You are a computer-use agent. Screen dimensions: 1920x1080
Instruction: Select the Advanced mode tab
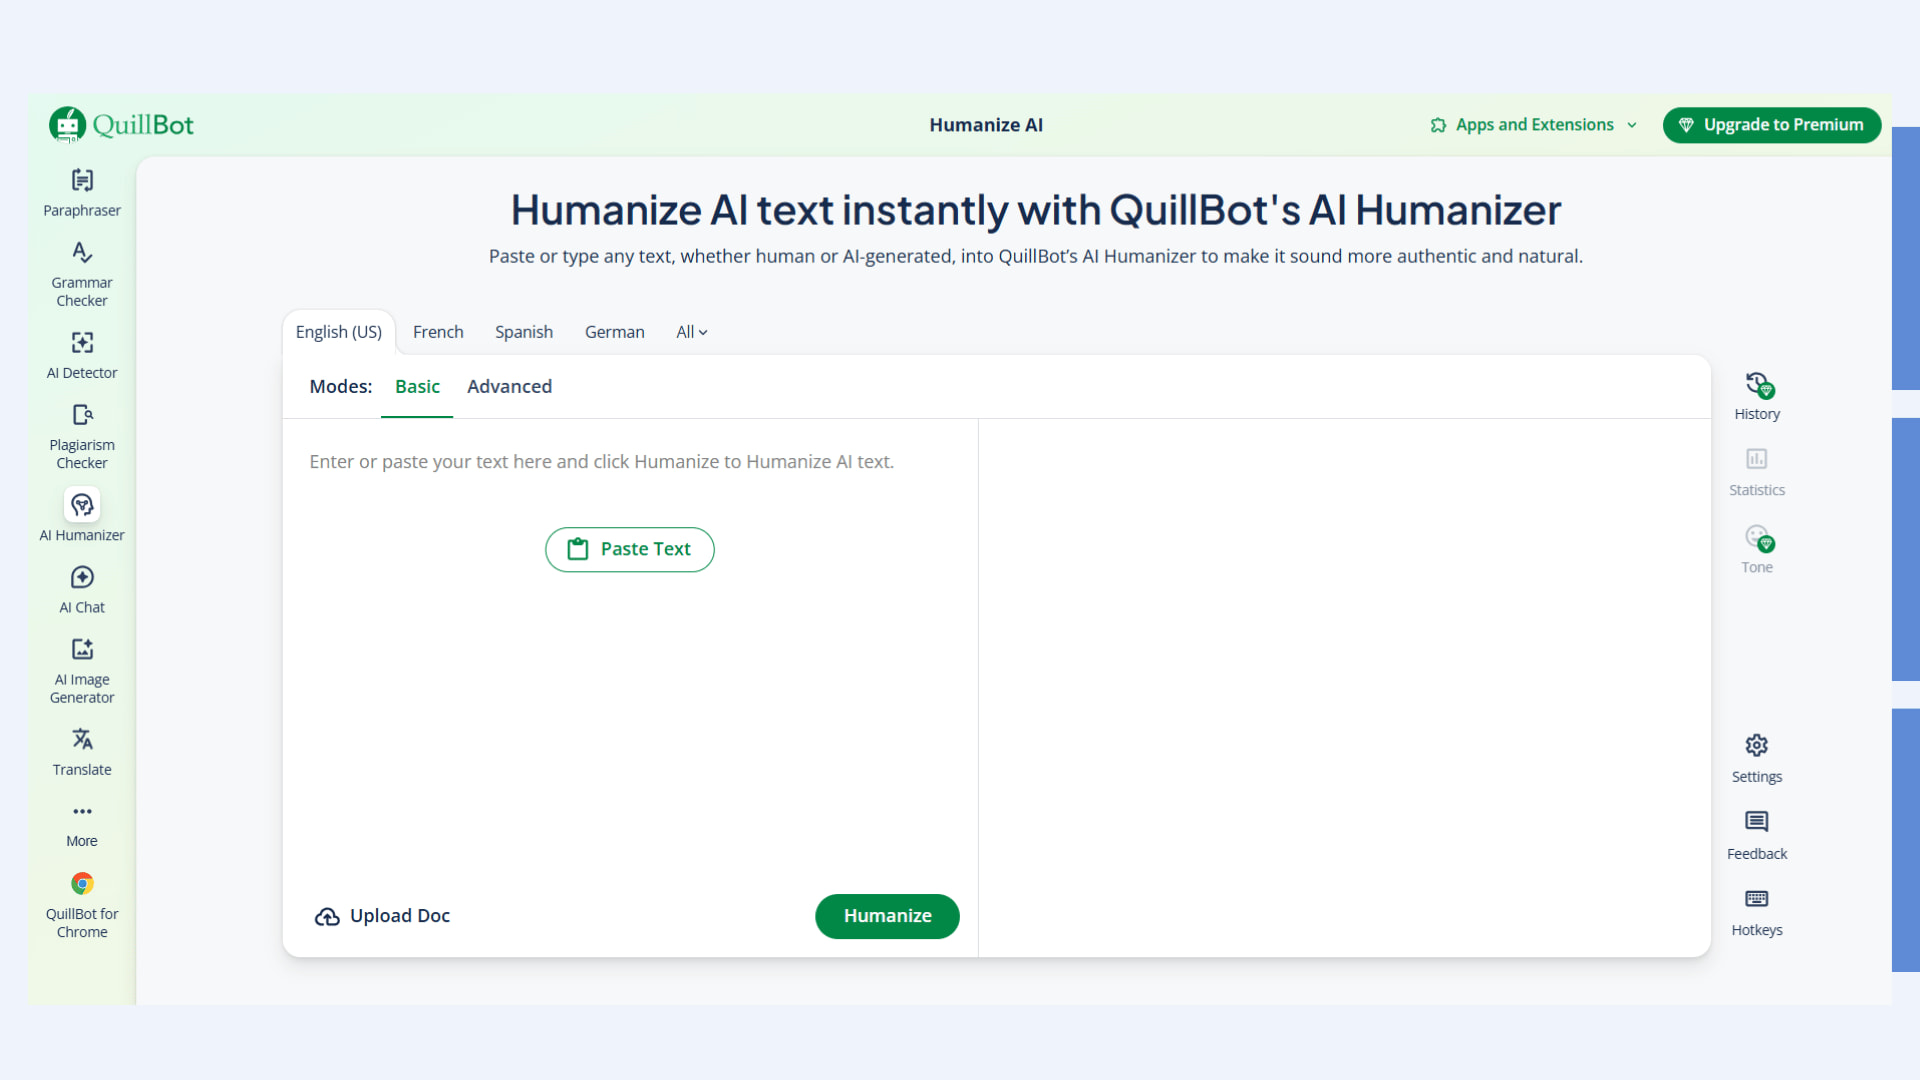pyautogui.click(x=510, y=386)
